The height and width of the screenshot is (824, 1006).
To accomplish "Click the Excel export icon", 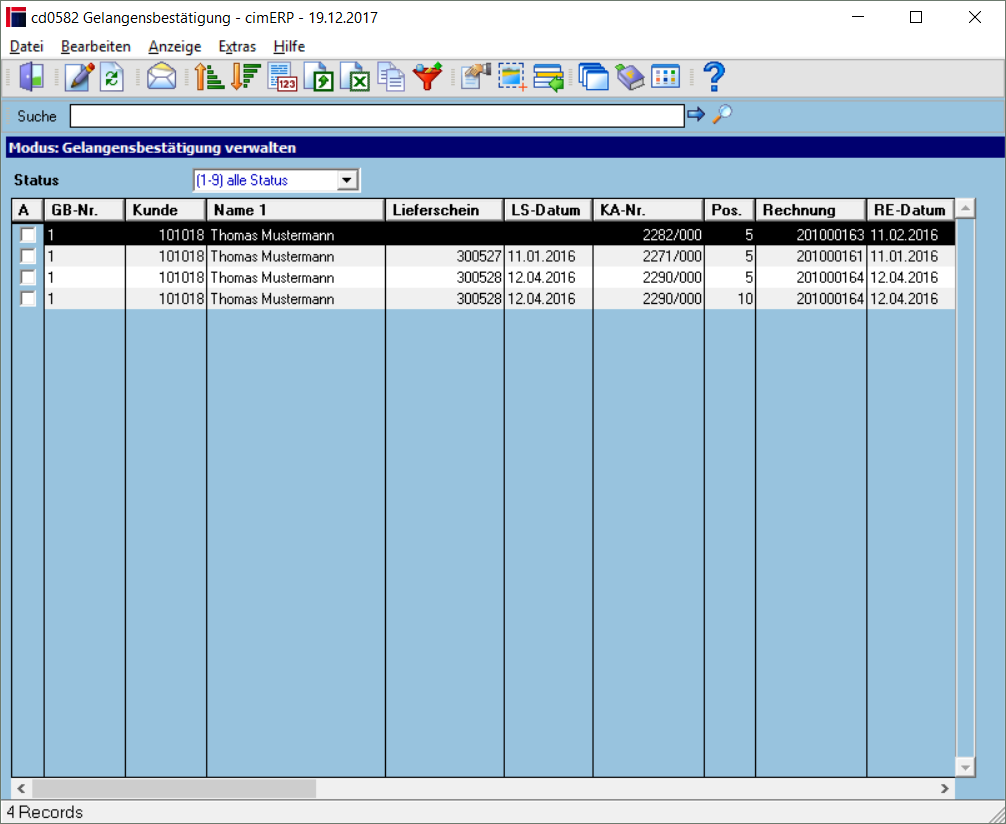I will click(355, 77).
